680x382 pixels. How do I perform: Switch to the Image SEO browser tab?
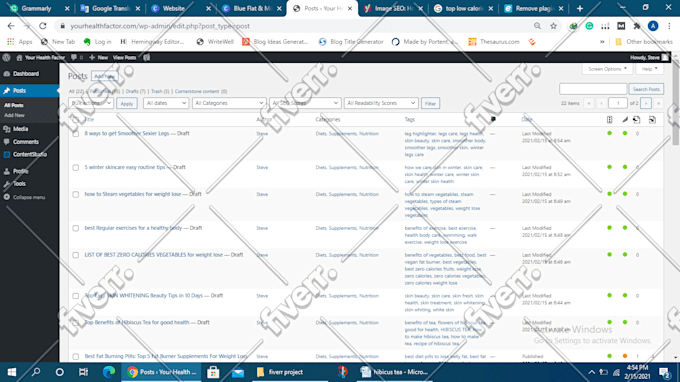393,8
